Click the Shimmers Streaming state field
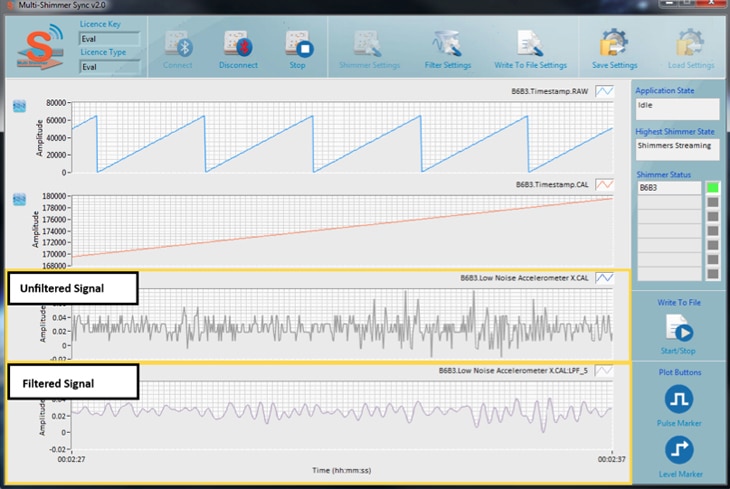Viewport: 730px width, 489px height. pyautogui.click(x=677, y=149)
